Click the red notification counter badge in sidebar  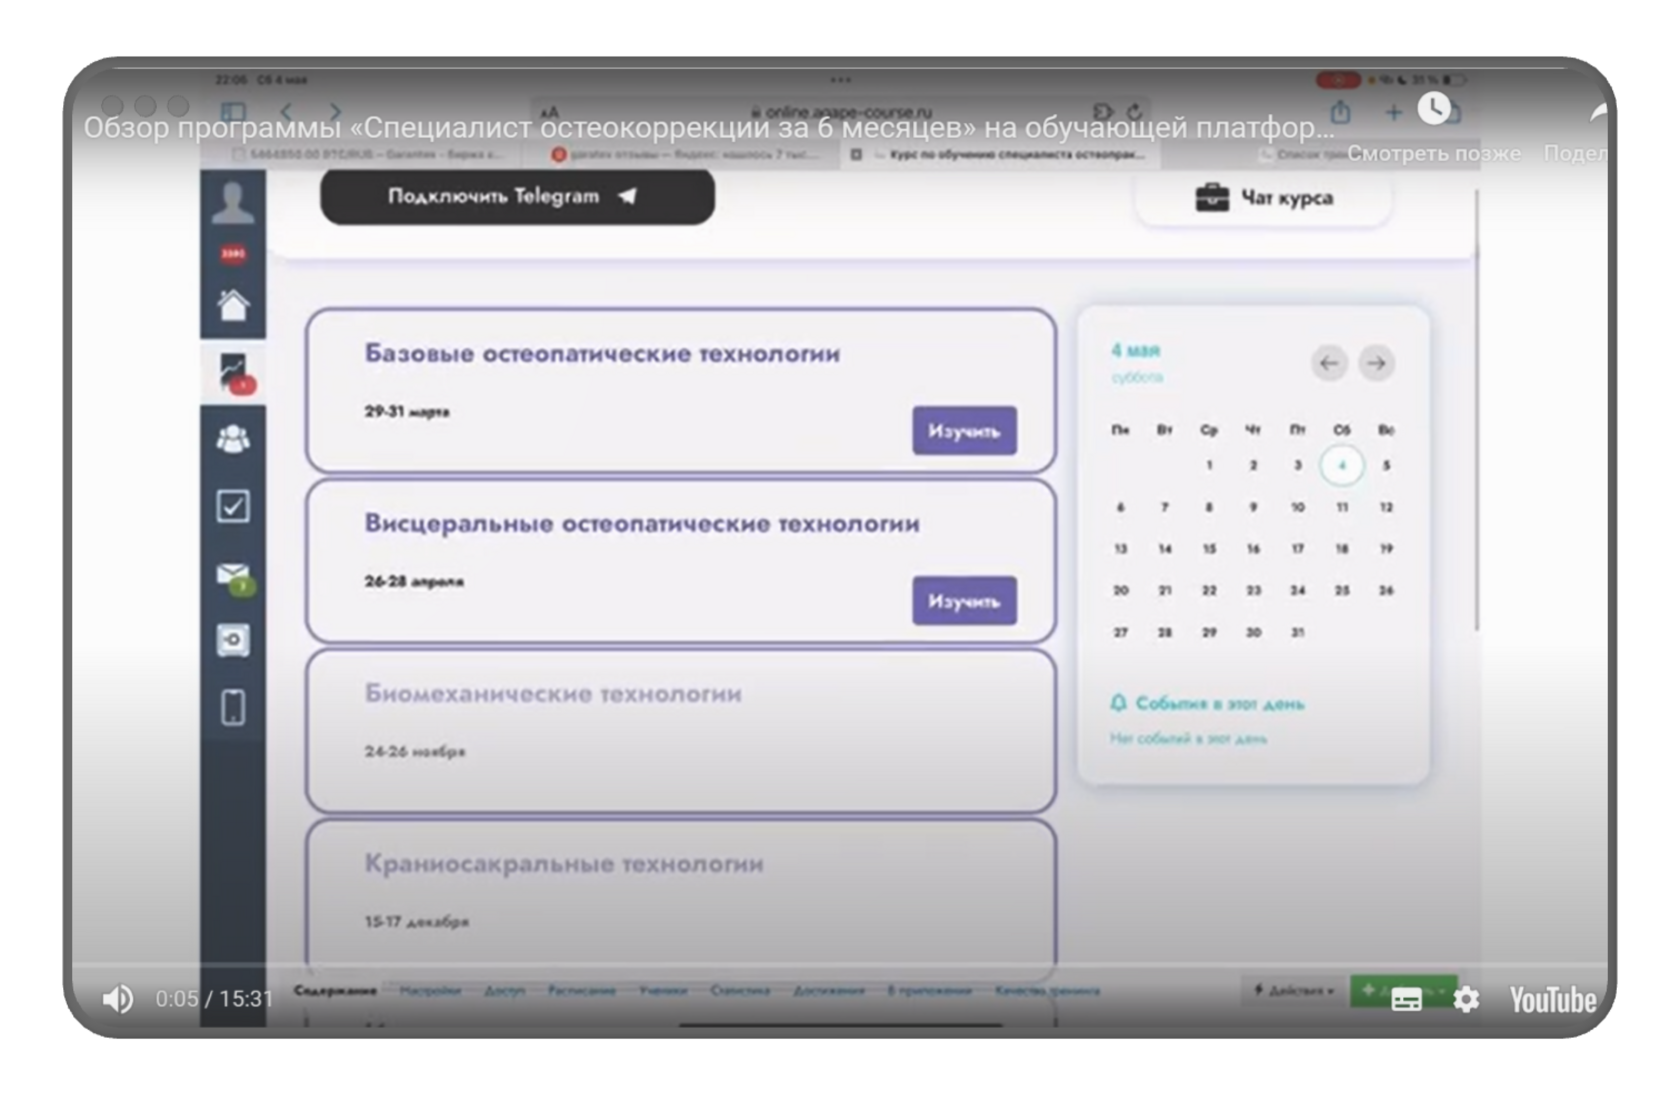point(233,254)
